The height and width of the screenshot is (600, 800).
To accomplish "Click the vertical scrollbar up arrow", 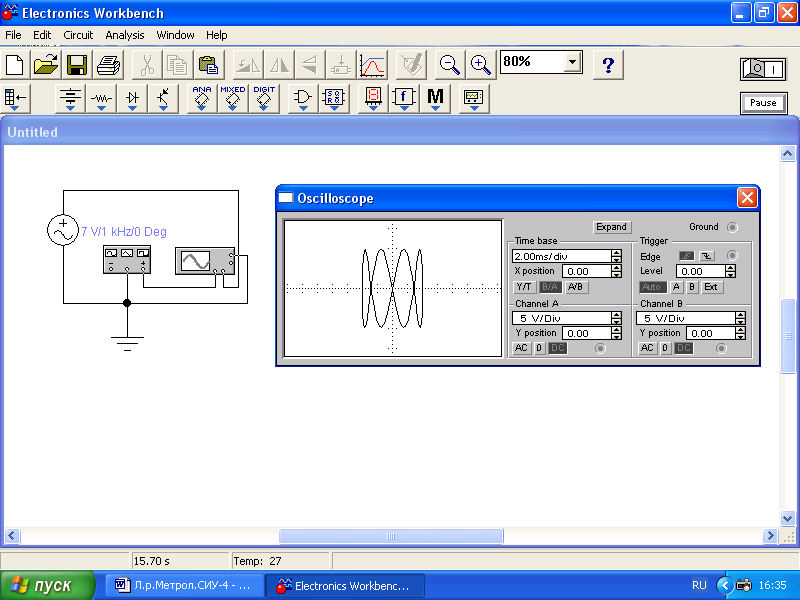I will [x=788, y=154].
